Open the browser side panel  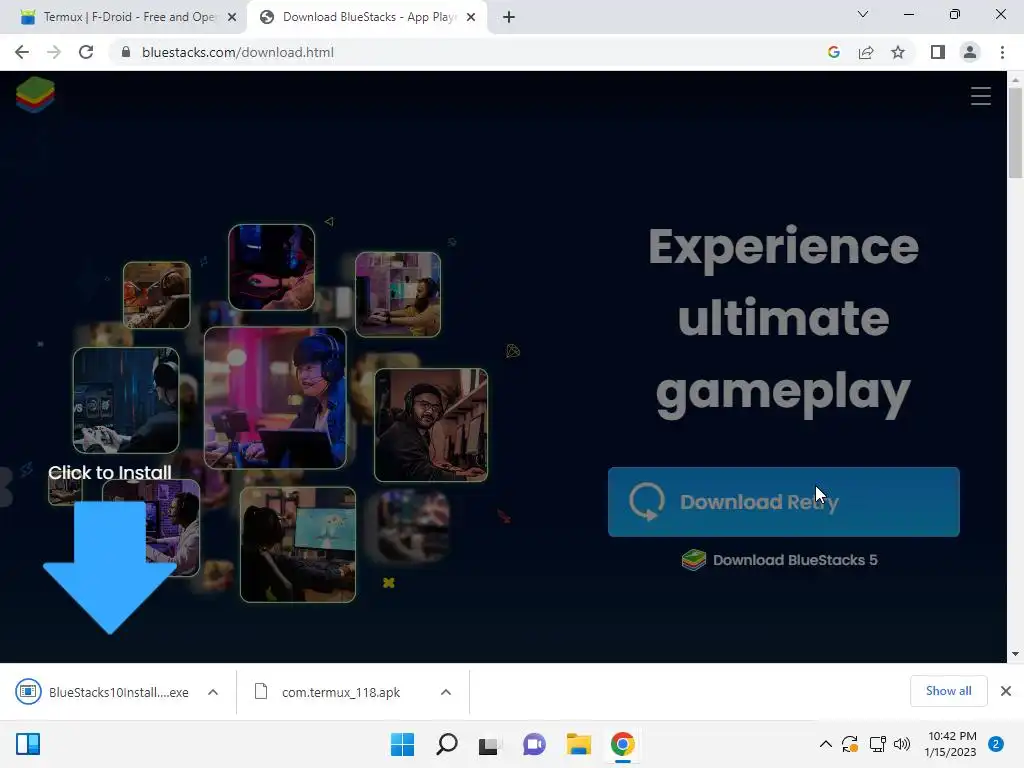(938, 52)
